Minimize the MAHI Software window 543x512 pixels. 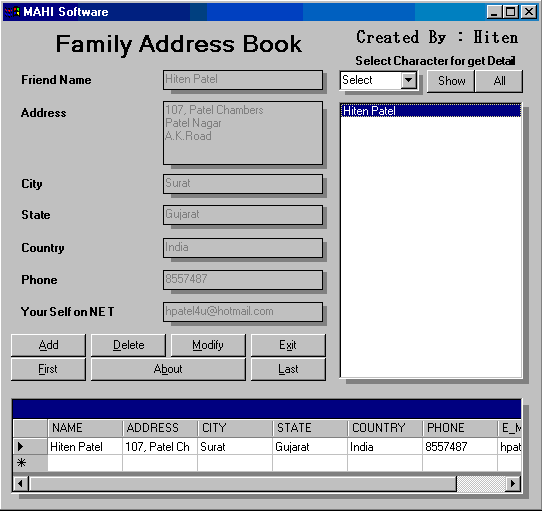(x=494, y=12)
